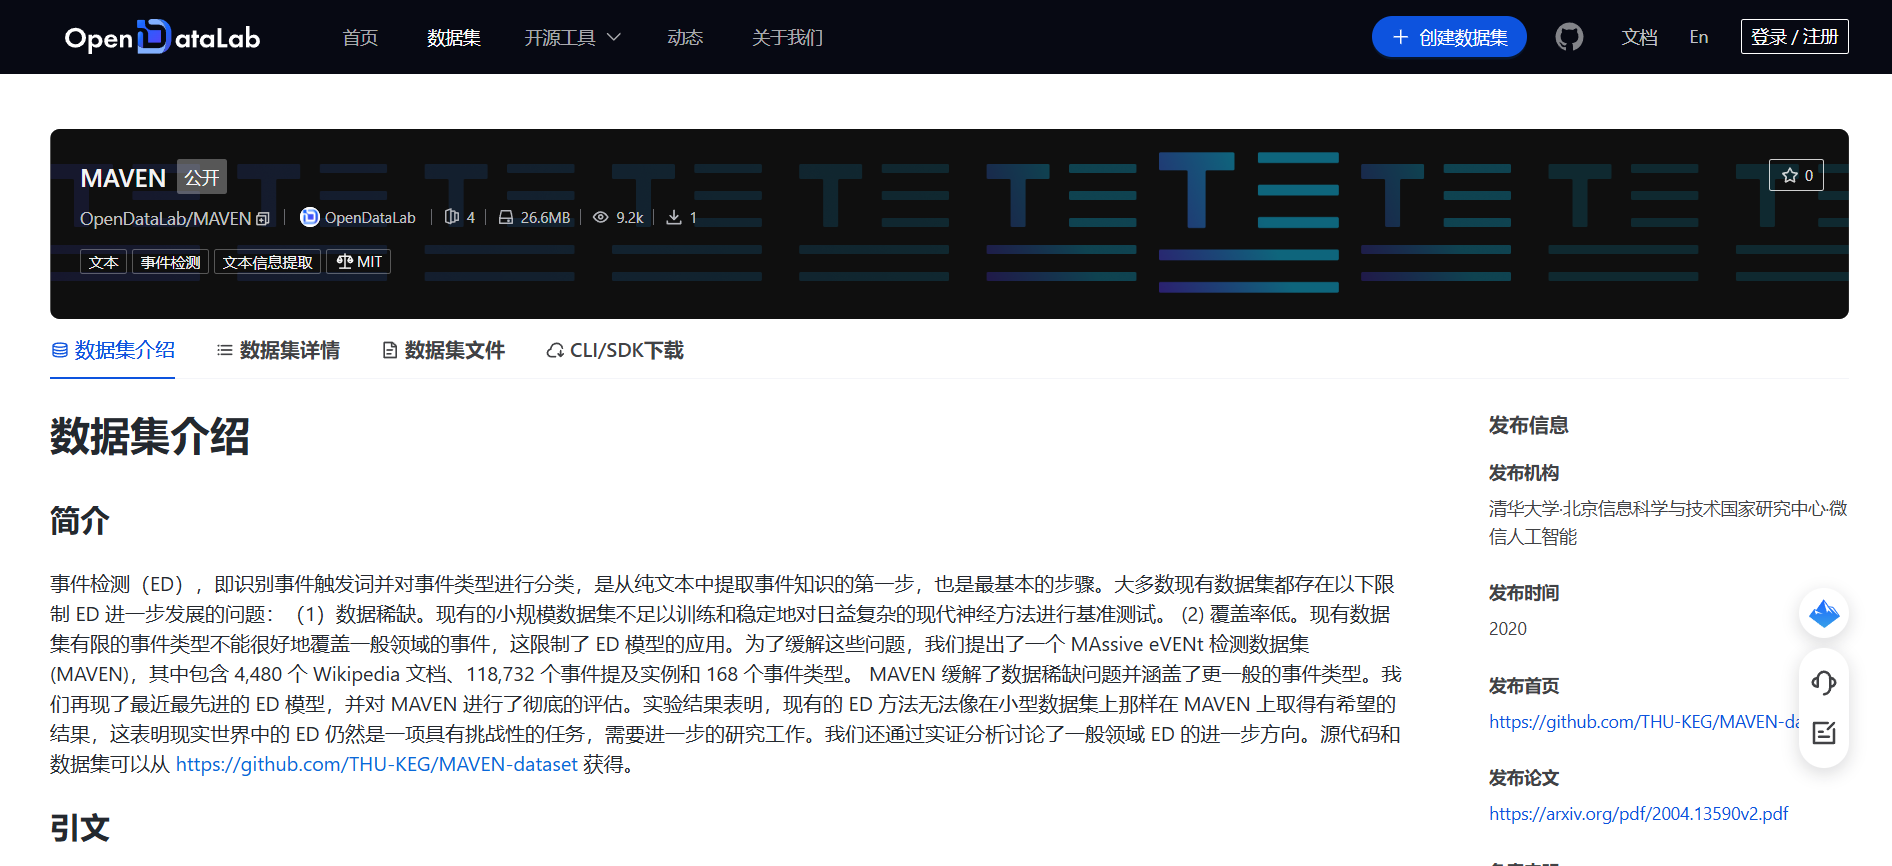
Task: Go to 首页 in navigation
Action: click(x=360, y=37)
